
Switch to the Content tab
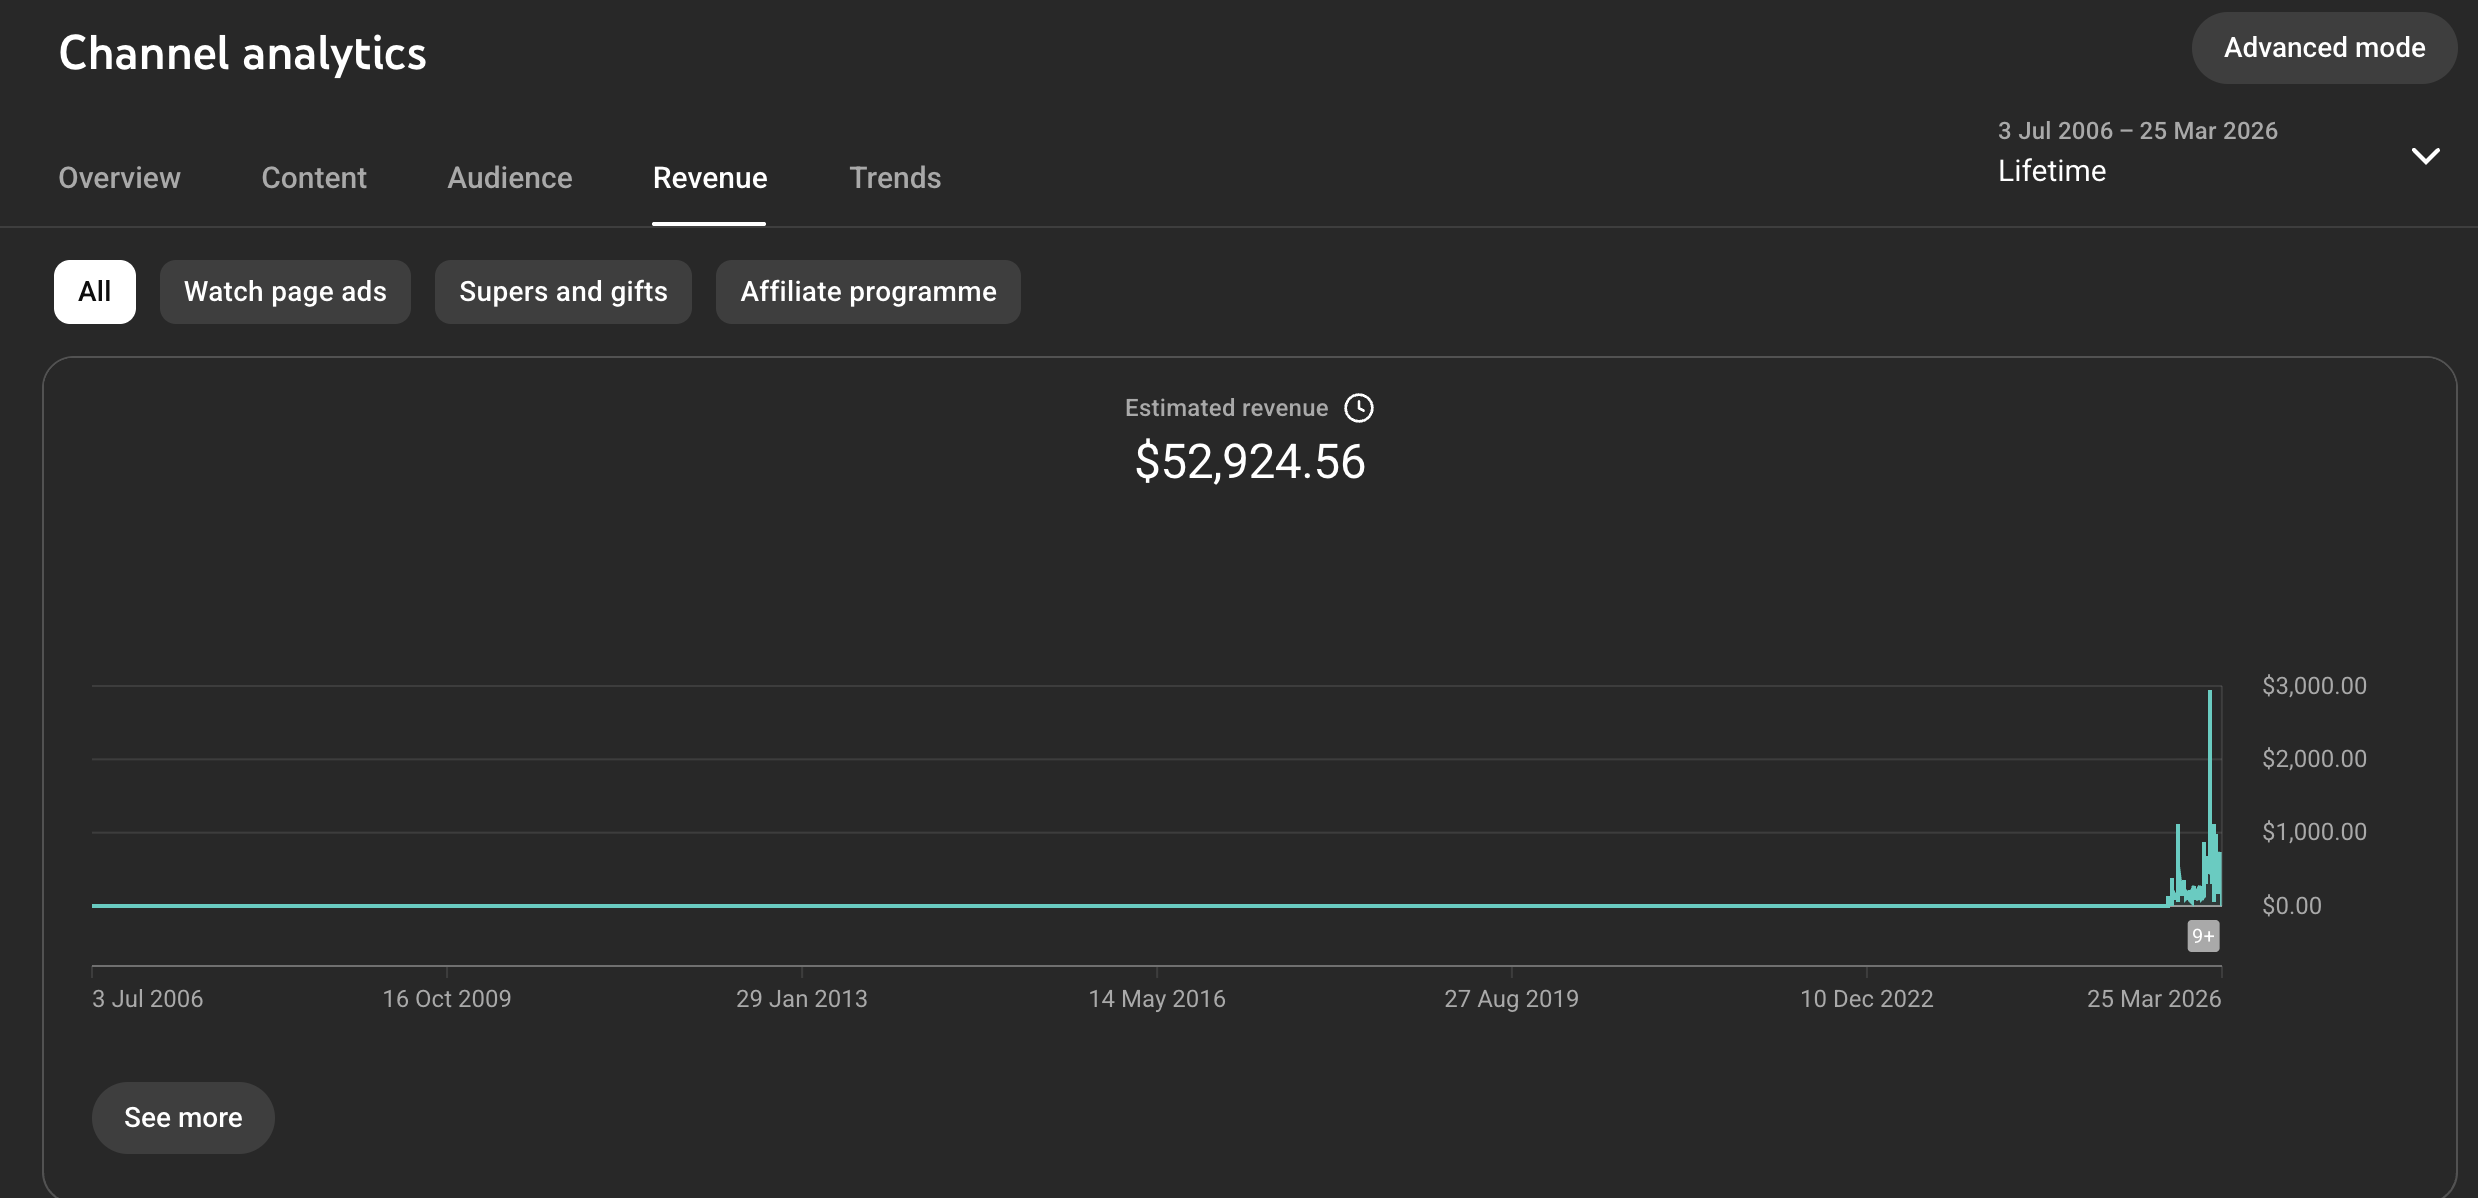[x=314, y=178]
